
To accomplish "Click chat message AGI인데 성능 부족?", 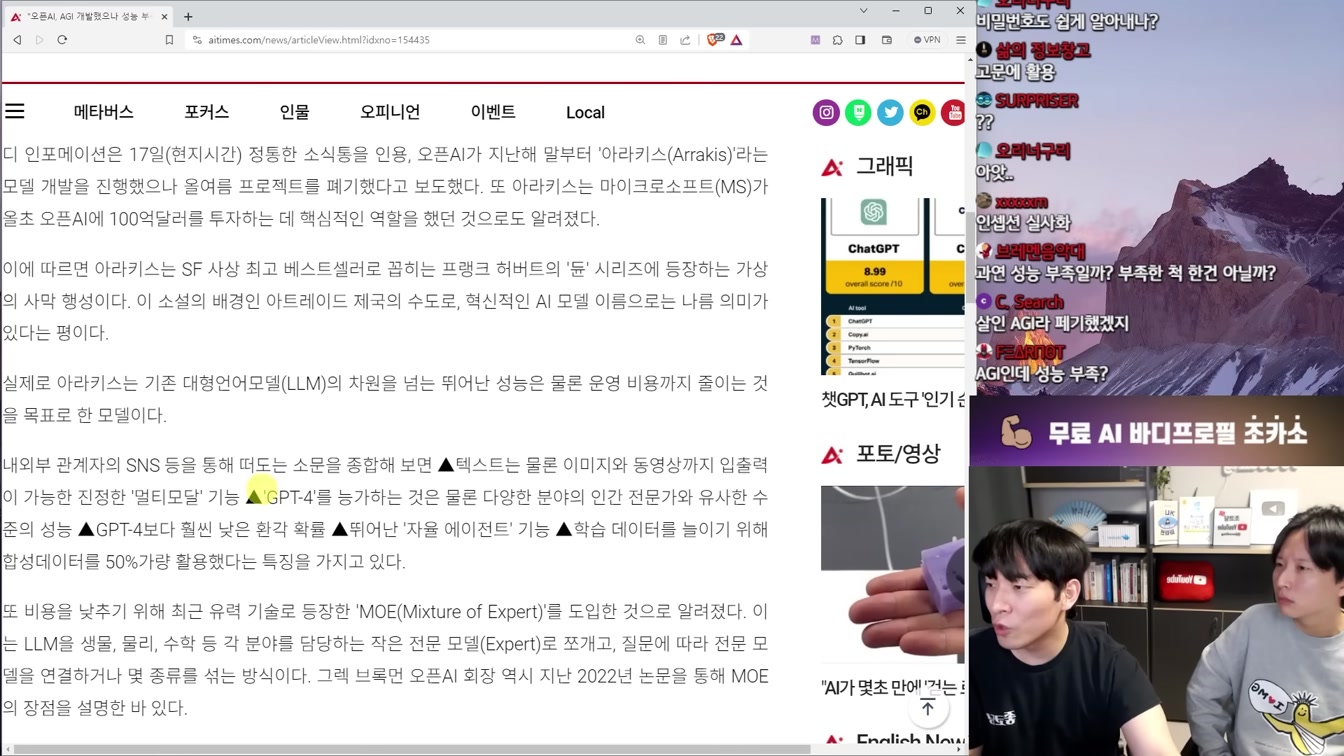I will (1042, 374).
